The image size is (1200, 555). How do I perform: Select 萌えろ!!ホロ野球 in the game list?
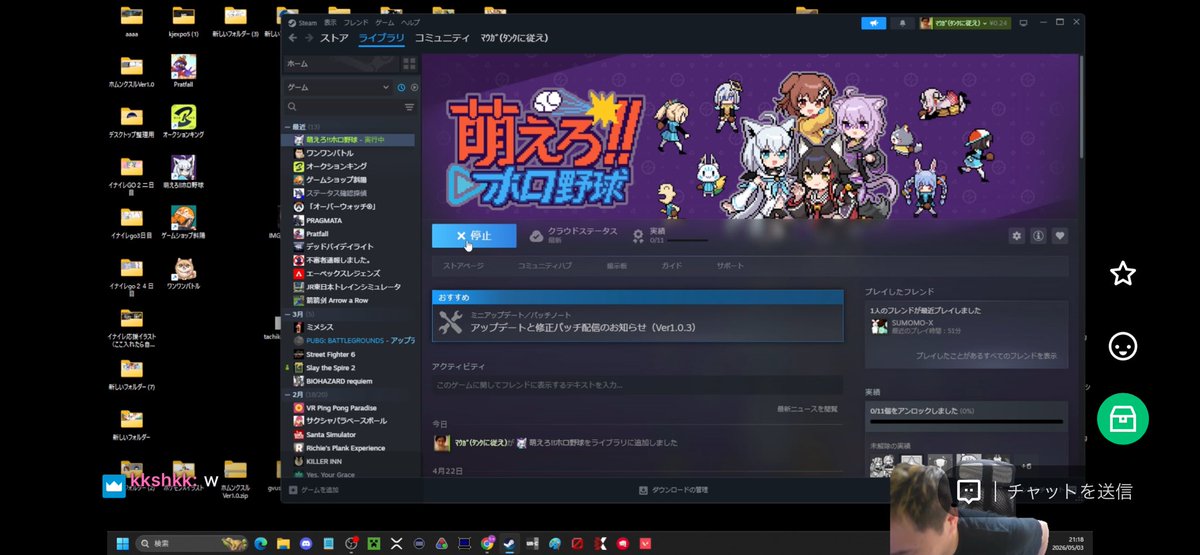tap(349, 139)
